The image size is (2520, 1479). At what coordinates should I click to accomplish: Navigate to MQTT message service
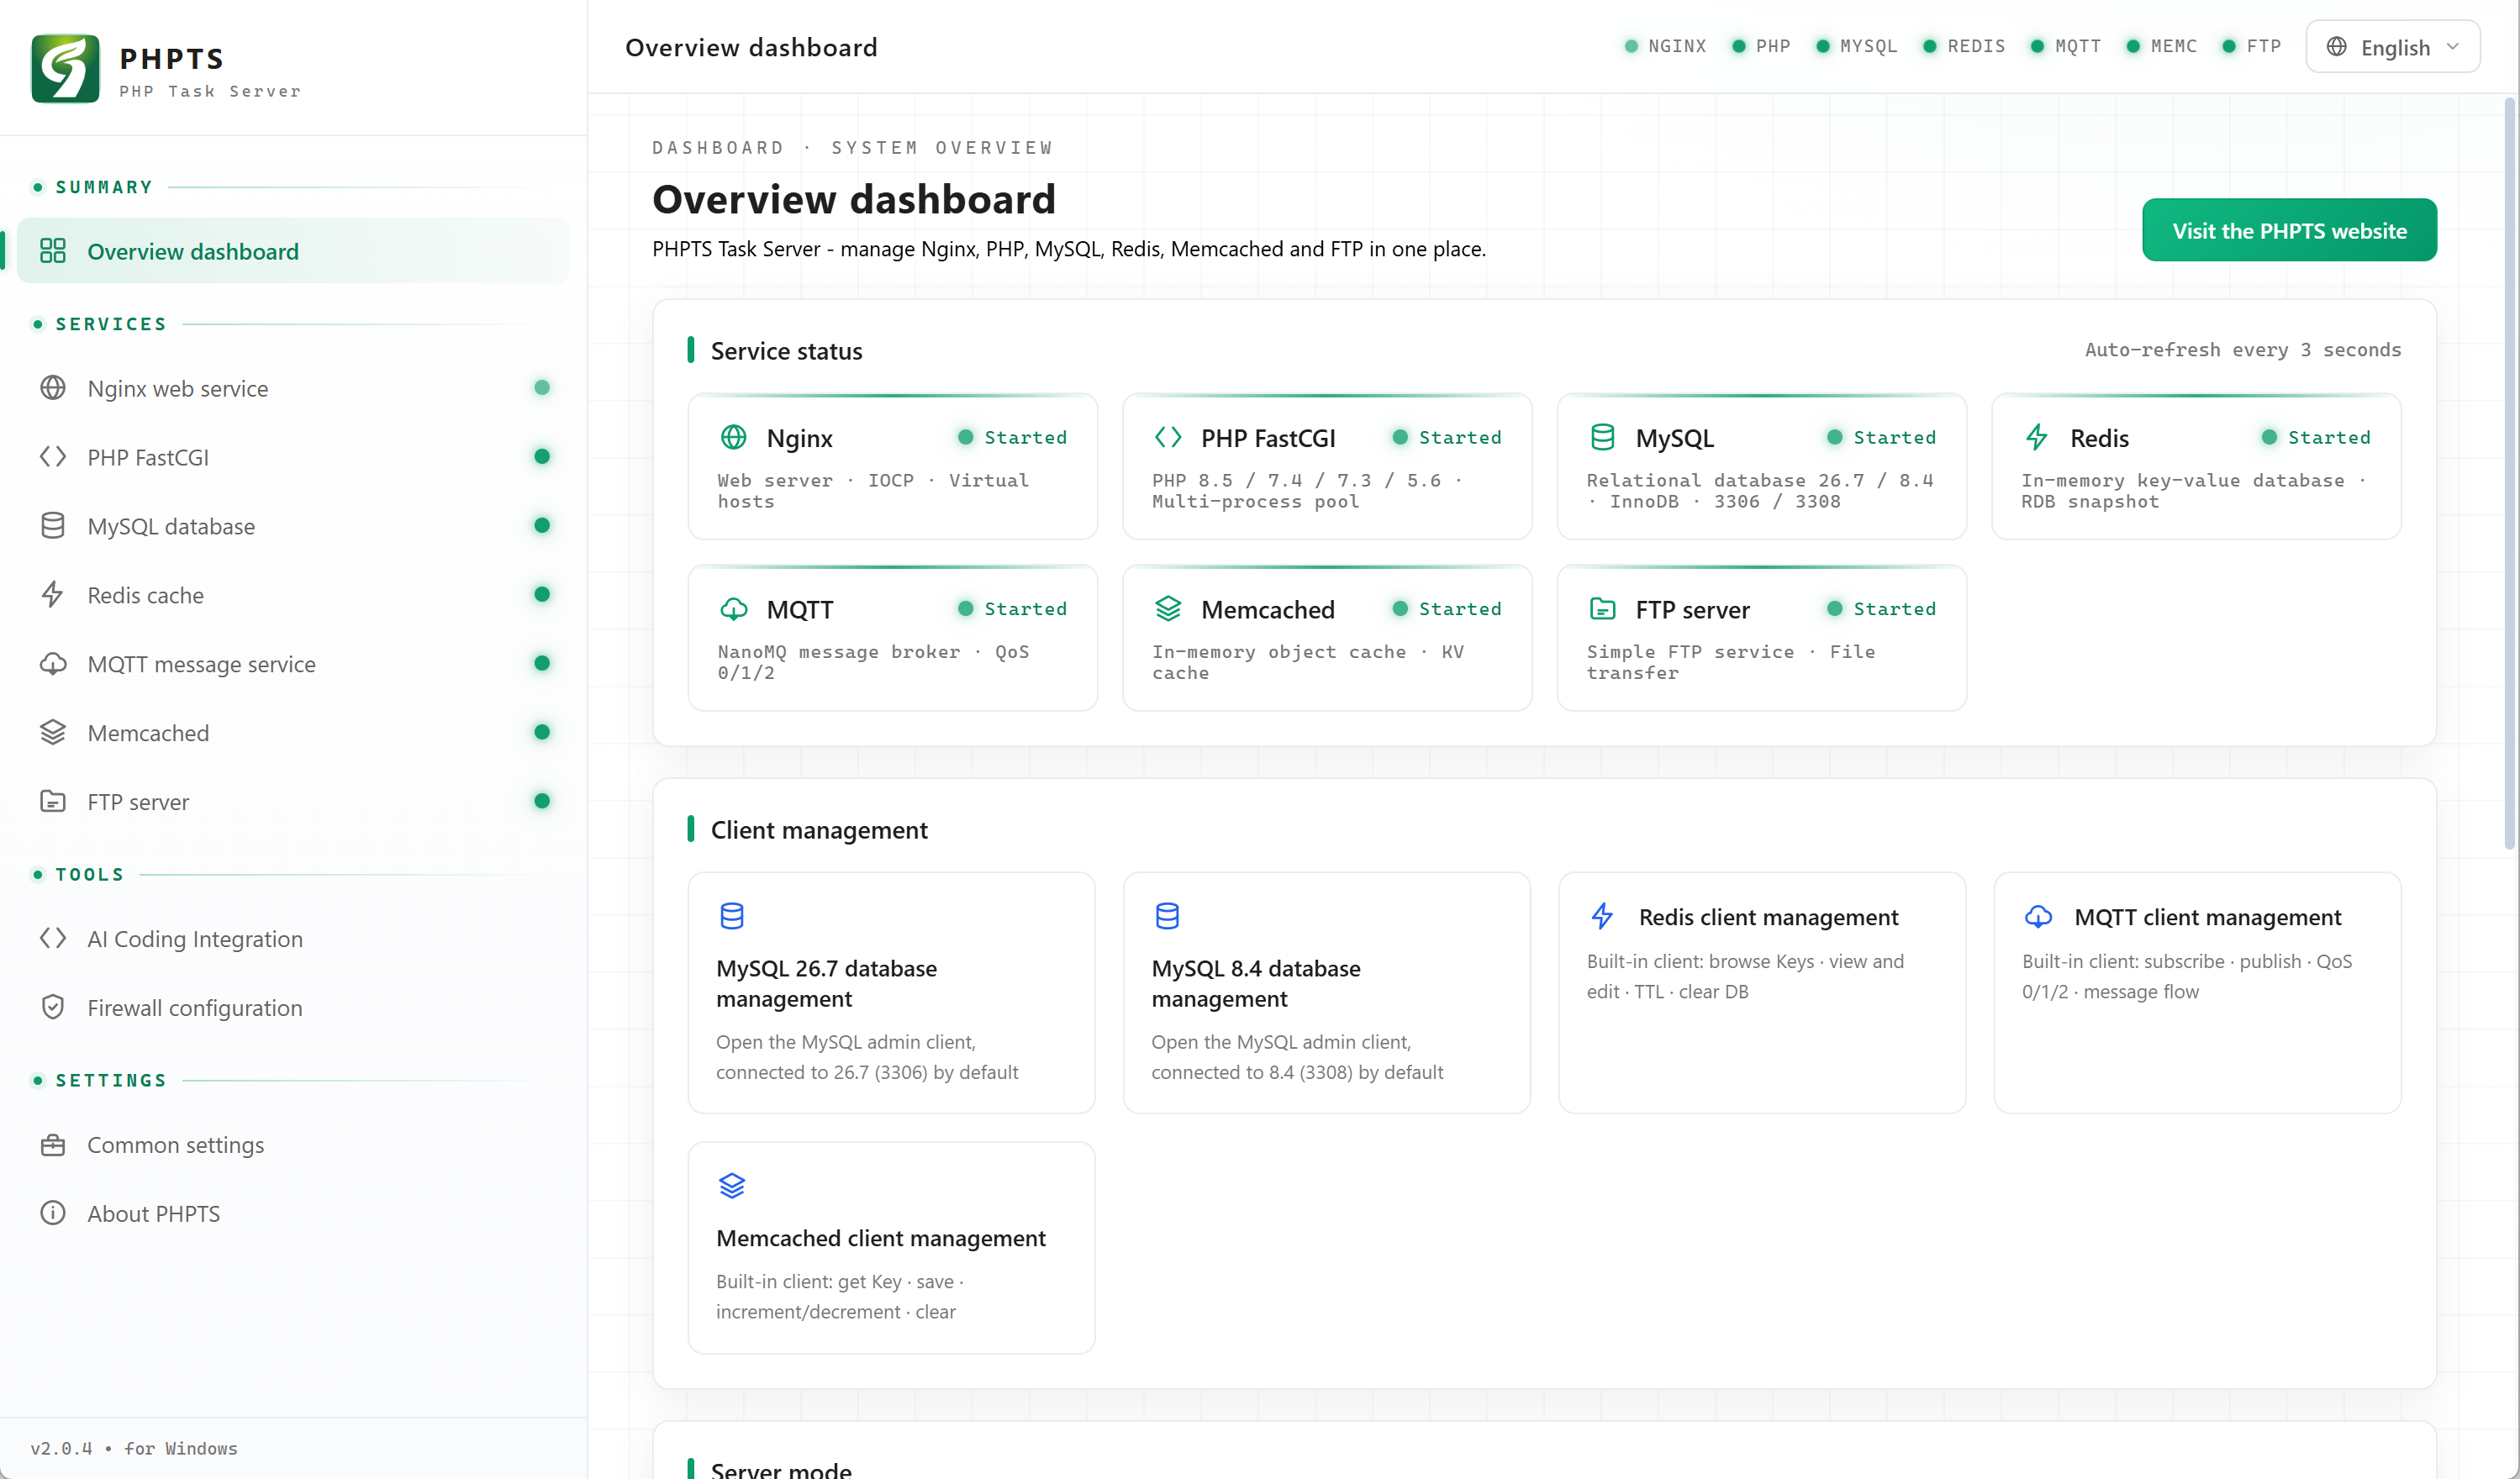tap(293, 663)
